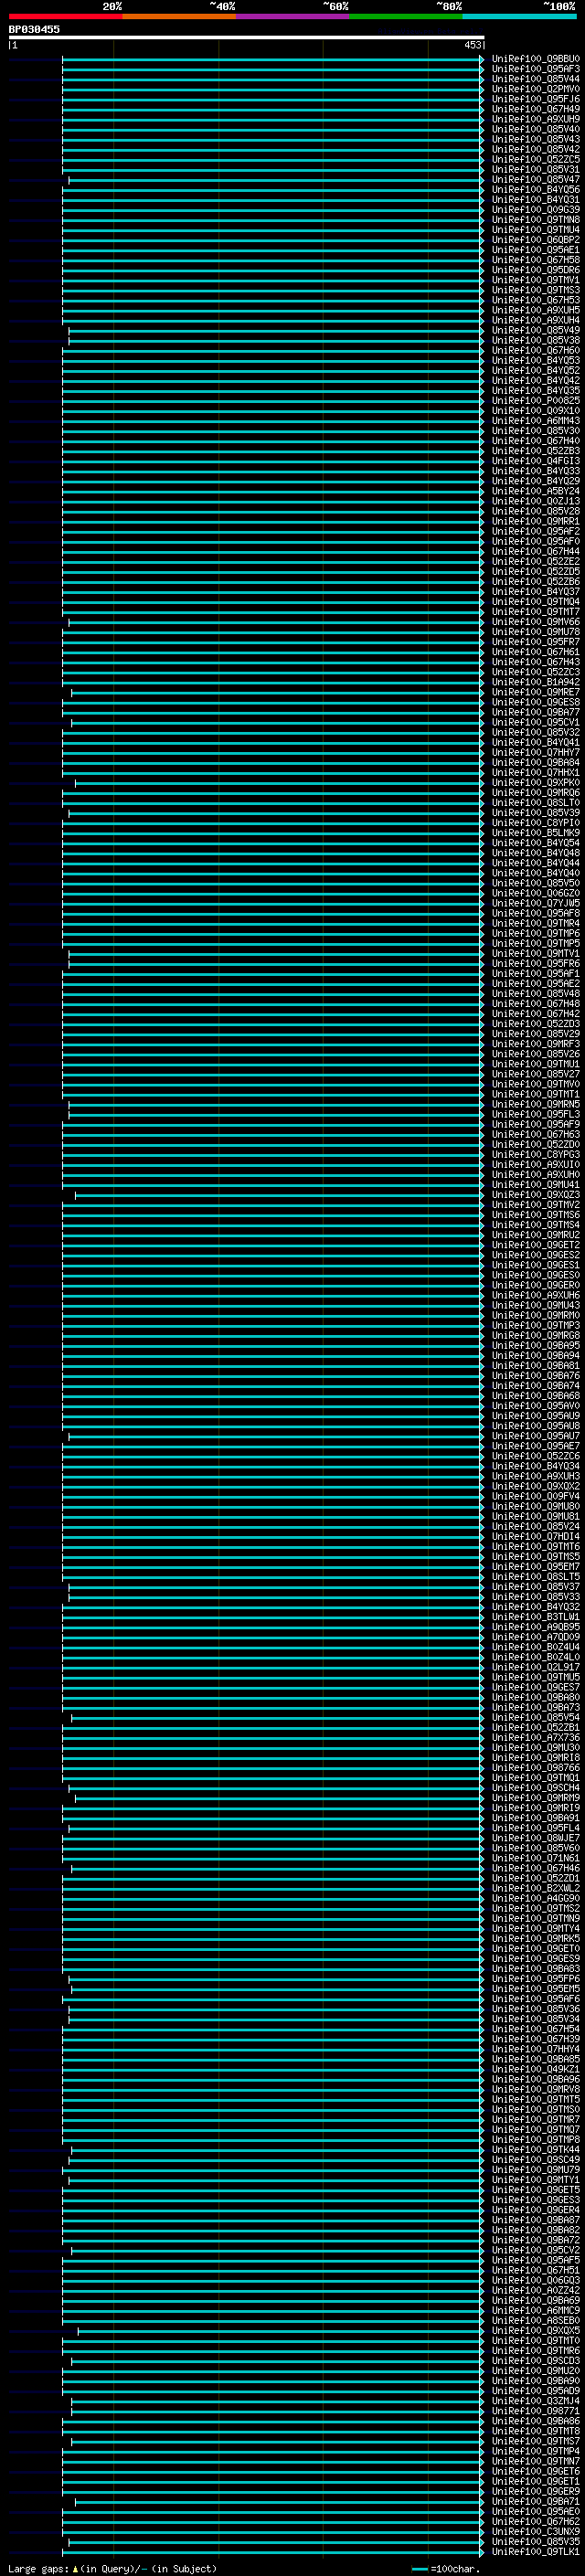This screenshot has height=2576, width=585.
Task: Select hit label UniRef100_Q2L917
Action: tap(536, 1667)
